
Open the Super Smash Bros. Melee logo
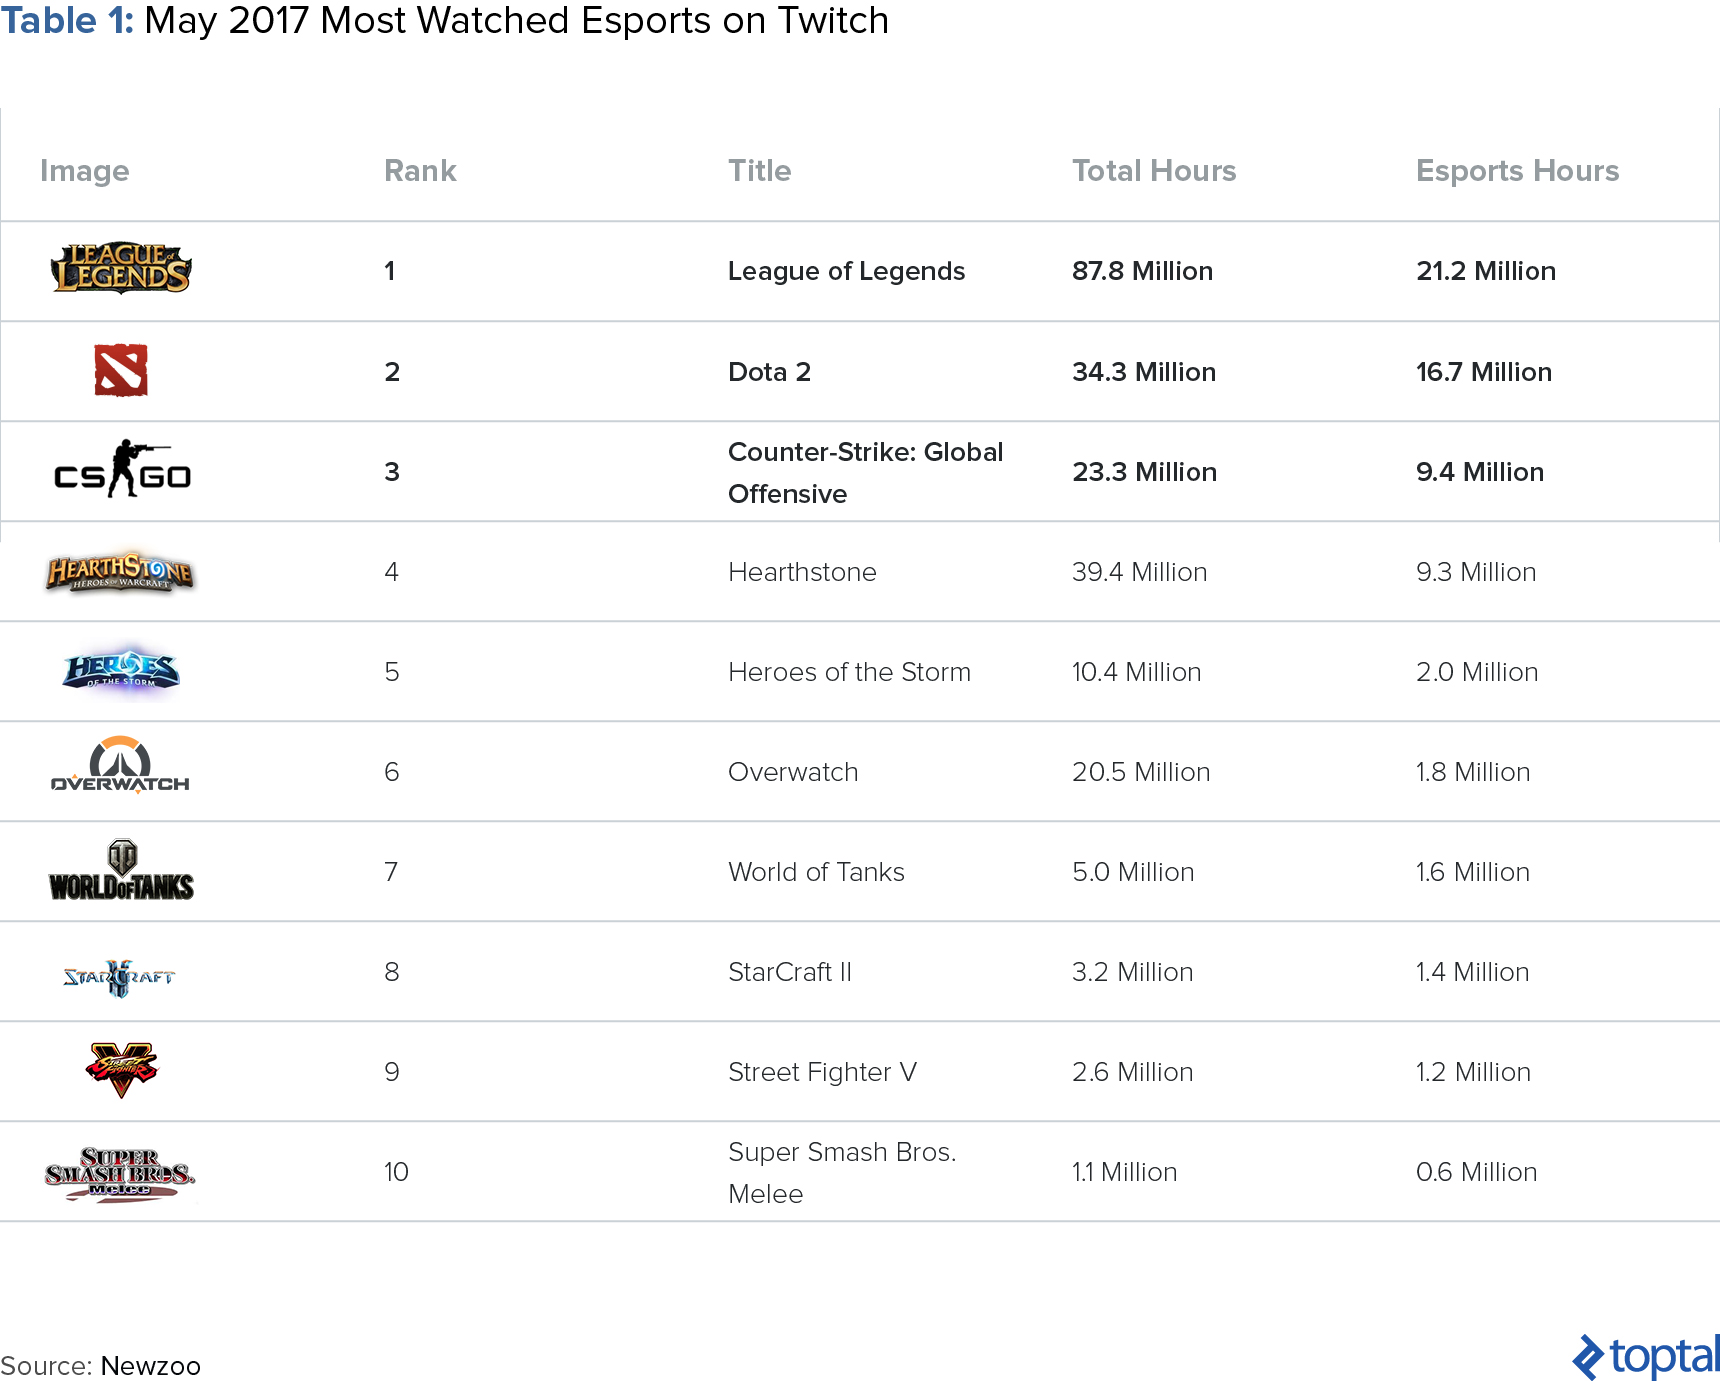click(120, 1173)
